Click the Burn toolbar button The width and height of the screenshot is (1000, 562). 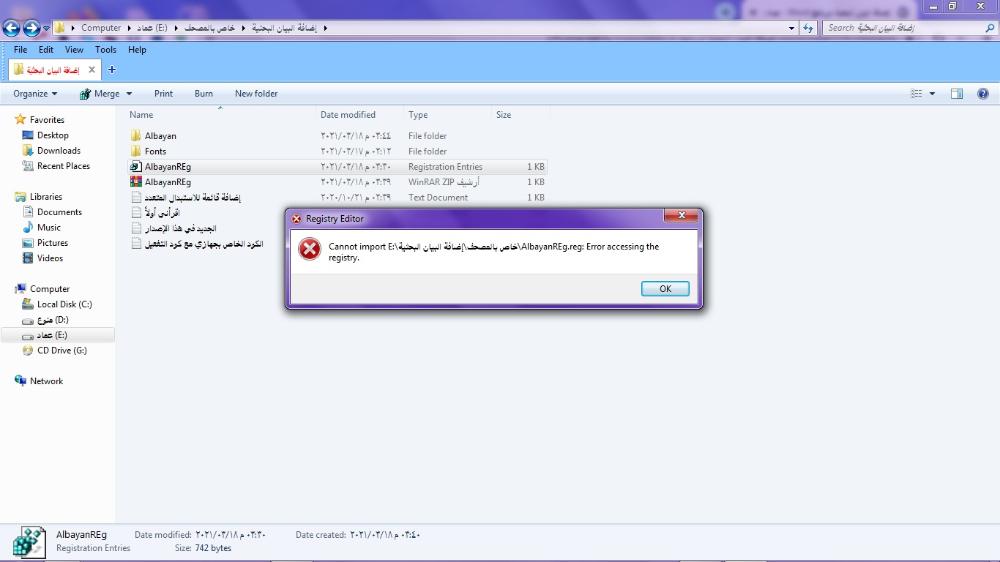203,93
